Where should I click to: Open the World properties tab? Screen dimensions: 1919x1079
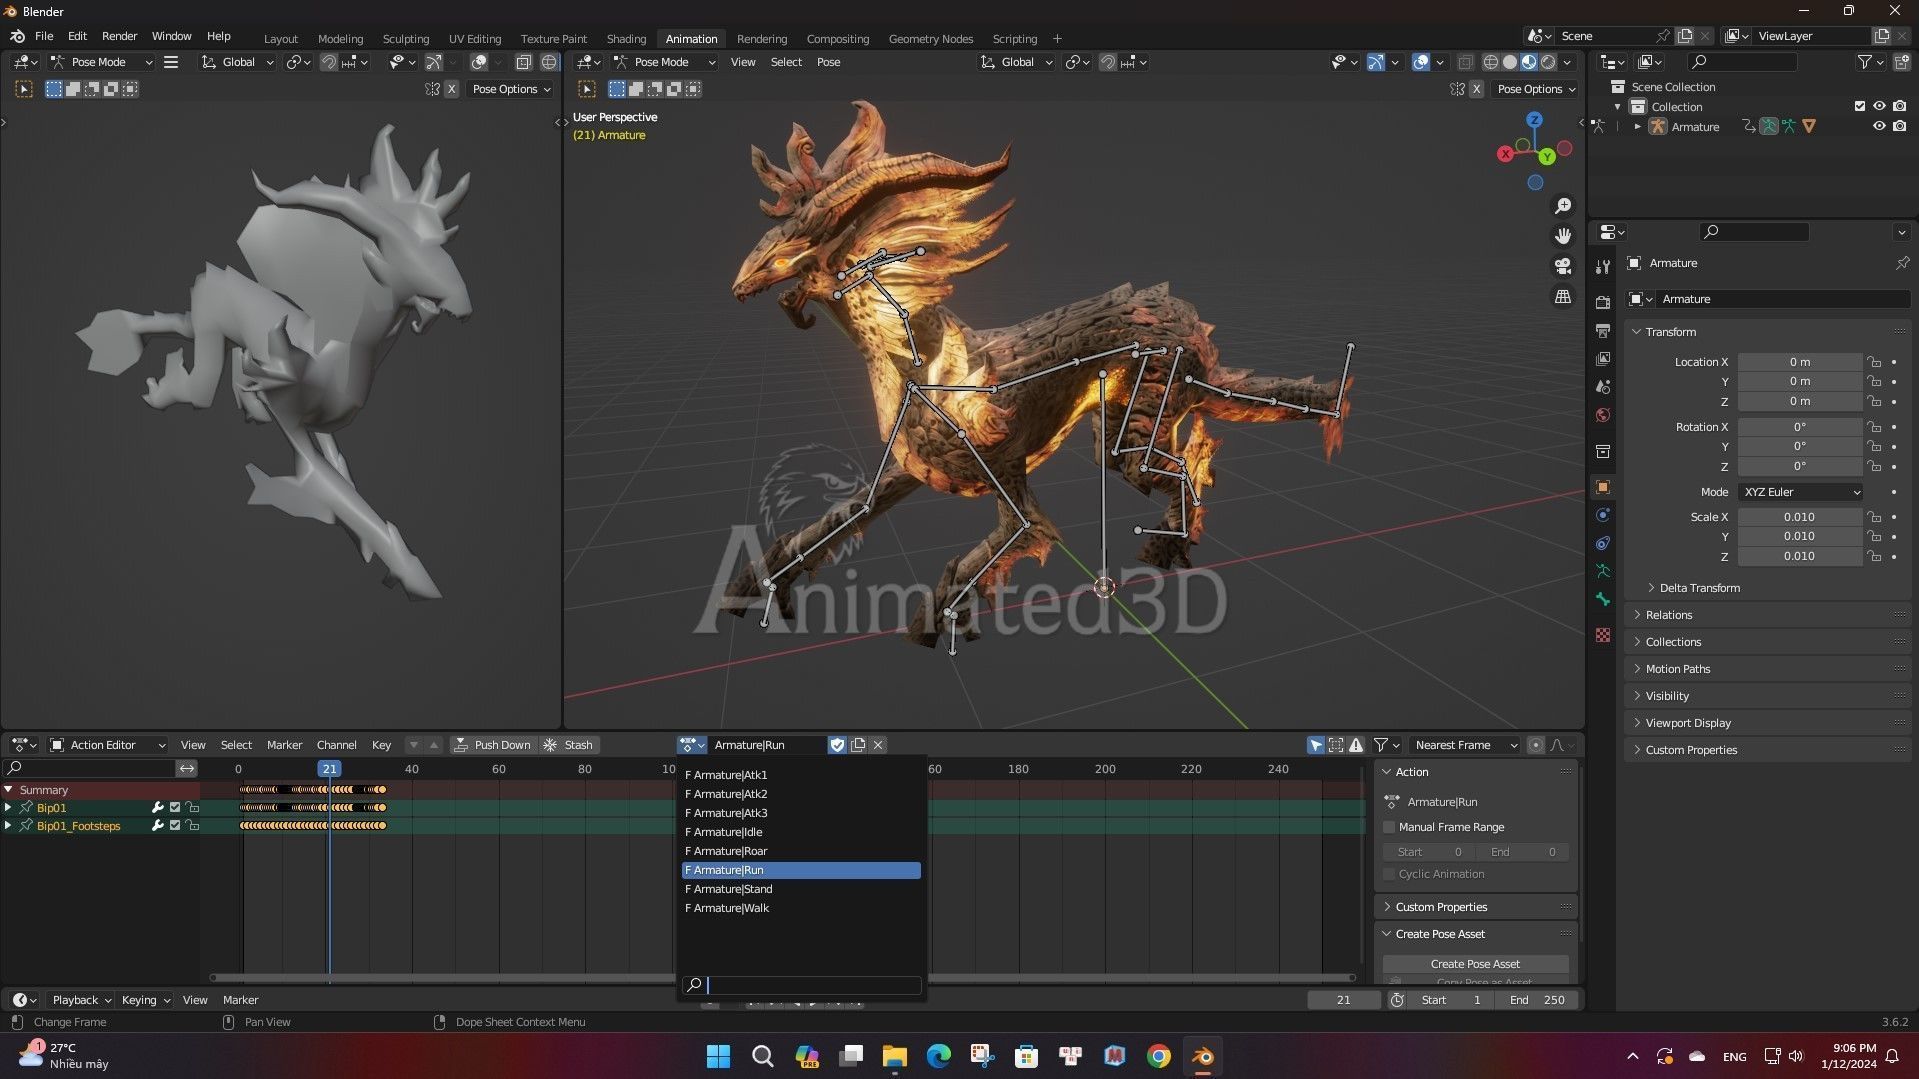(x=1603, y=414)
